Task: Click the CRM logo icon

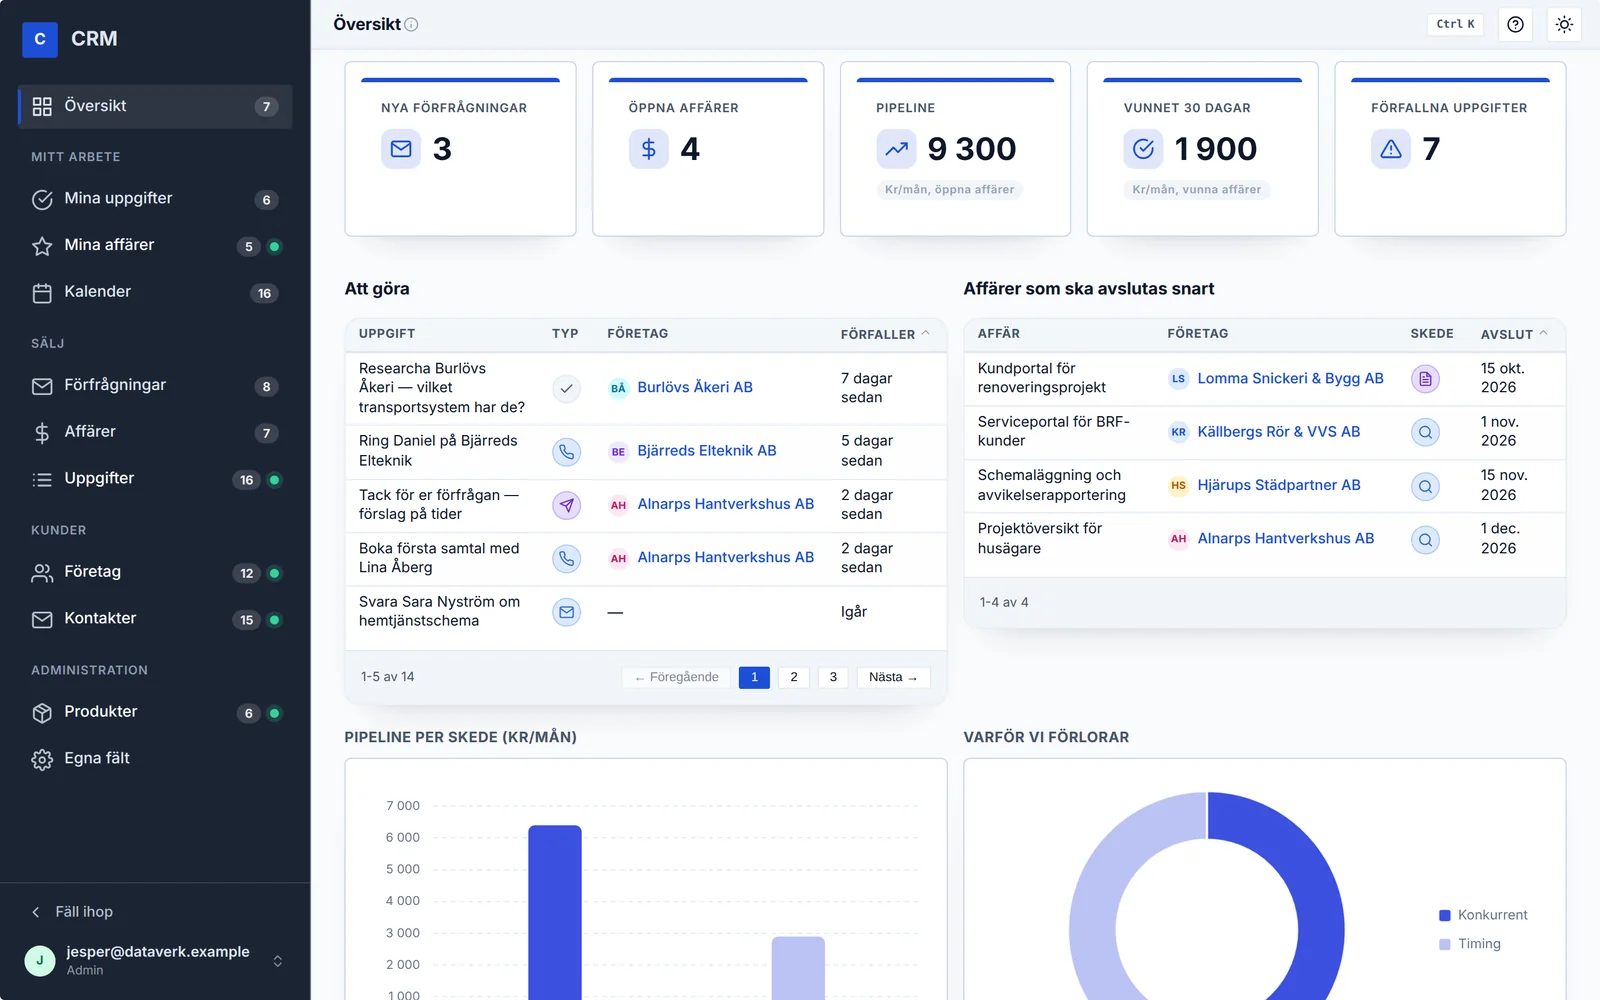Action: [x=40, y=39]
